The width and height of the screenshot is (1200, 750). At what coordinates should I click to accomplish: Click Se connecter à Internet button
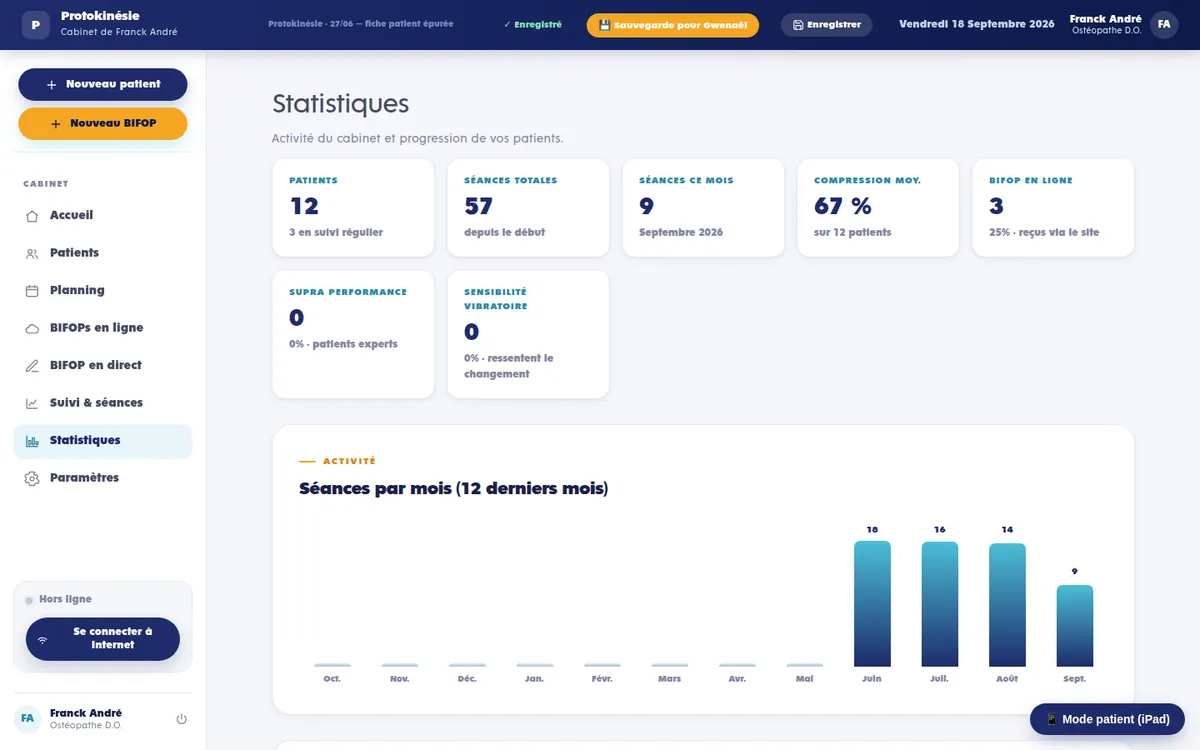(103, 638)
